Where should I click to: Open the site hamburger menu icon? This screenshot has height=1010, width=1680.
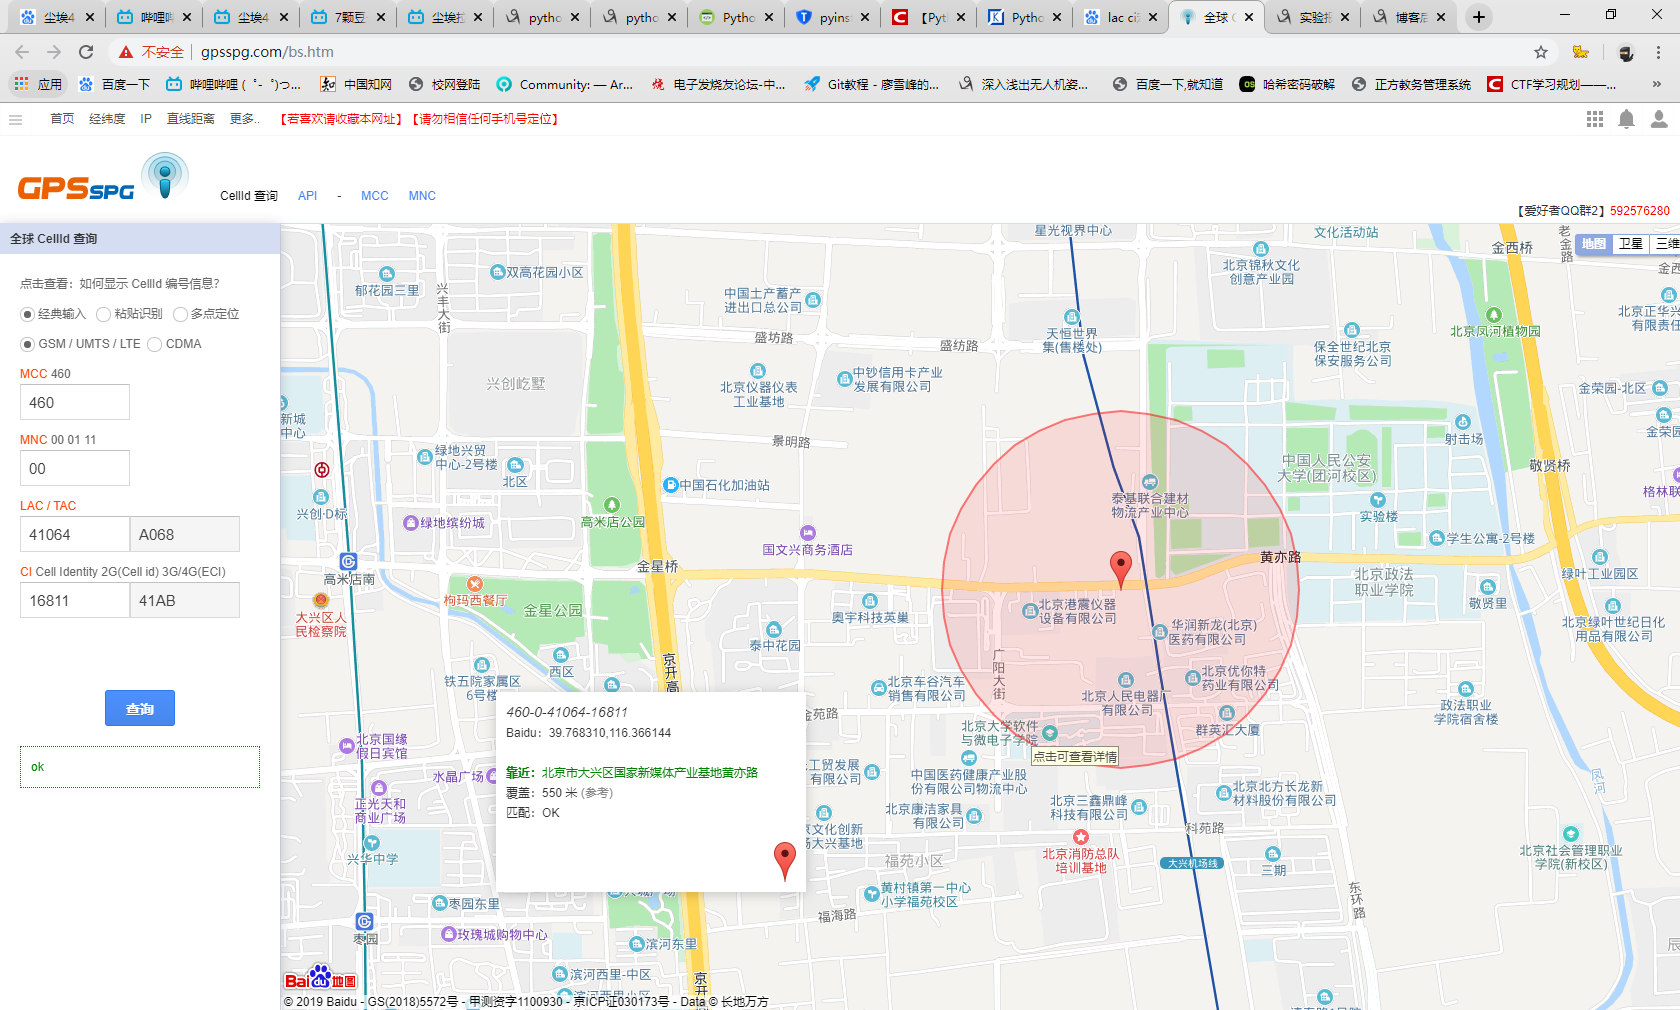[15, 119]
